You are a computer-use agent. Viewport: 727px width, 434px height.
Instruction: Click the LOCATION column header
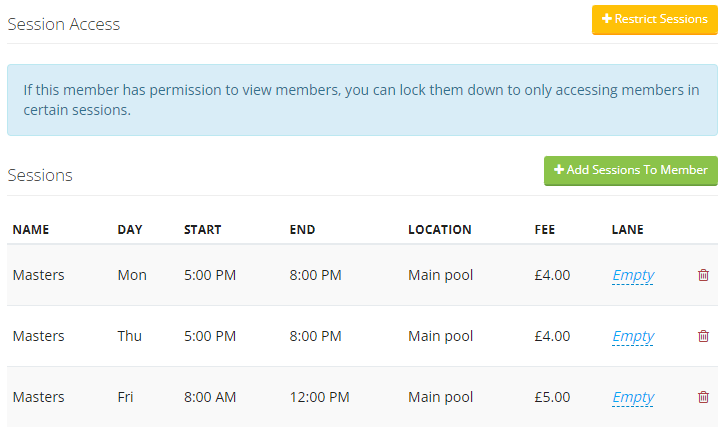(x=440, y=230)
